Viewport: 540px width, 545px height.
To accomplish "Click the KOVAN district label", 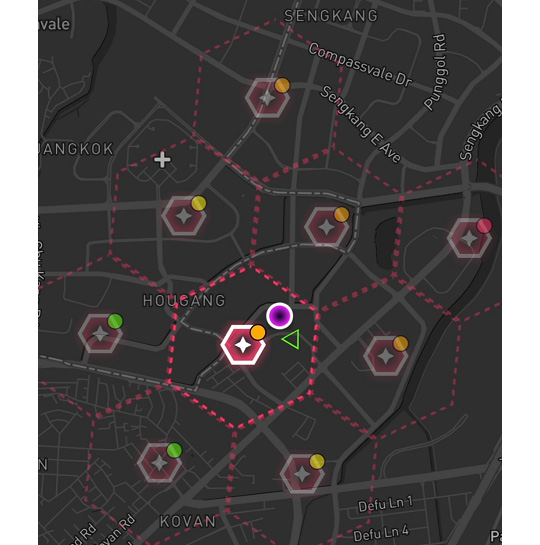I will click(188, 521).
